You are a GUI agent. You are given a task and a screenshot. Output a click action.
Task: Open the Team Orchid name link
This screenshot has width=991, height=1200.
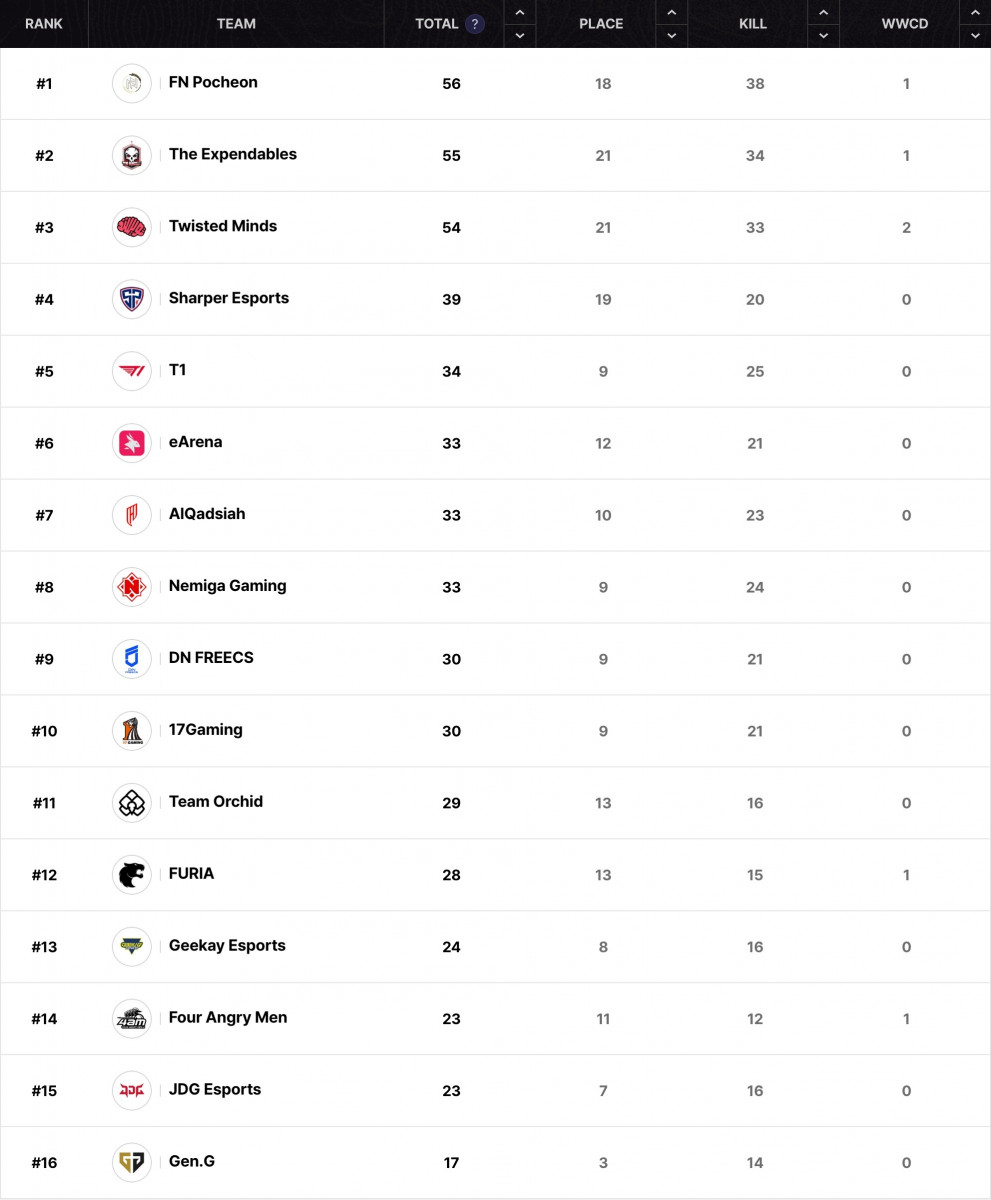coord(216,802)
